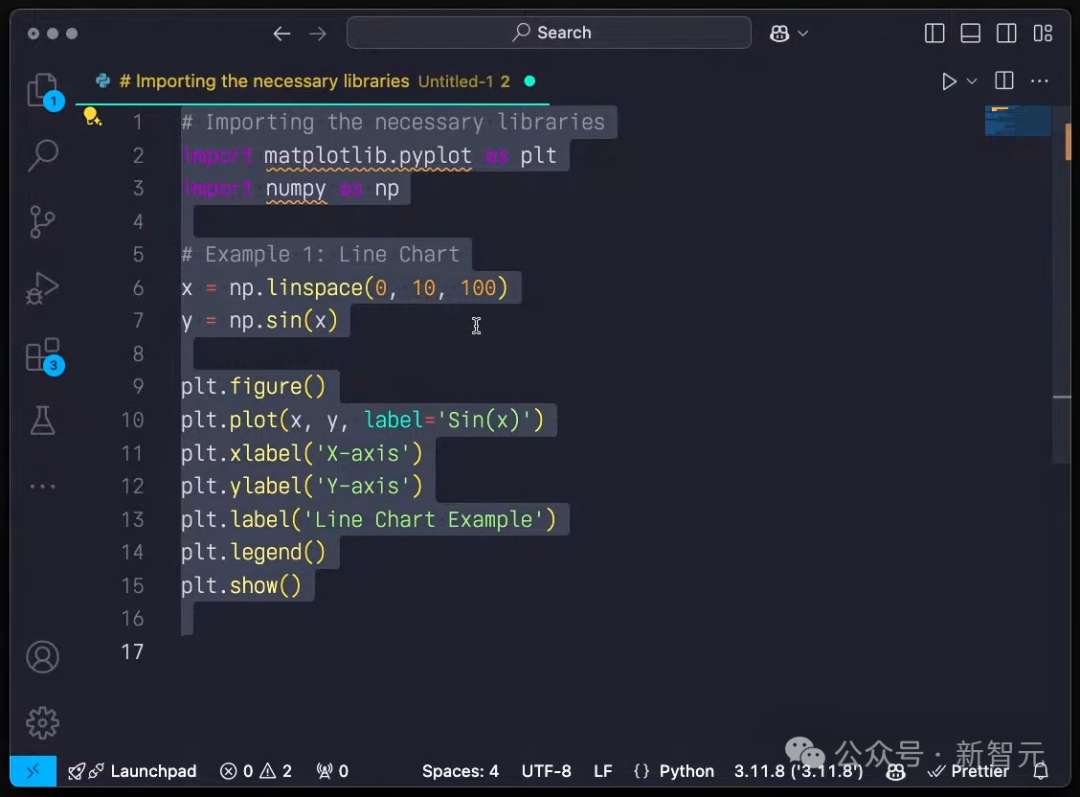Open the Accounts menu icon
The height and width of the screenshot is (797, 1080).
42,657
